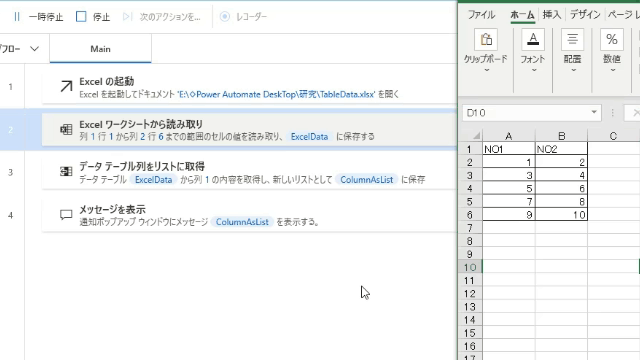The image size is (640, 360).
Task: Stop the running flow with the 停止 button
Action: 93,17
